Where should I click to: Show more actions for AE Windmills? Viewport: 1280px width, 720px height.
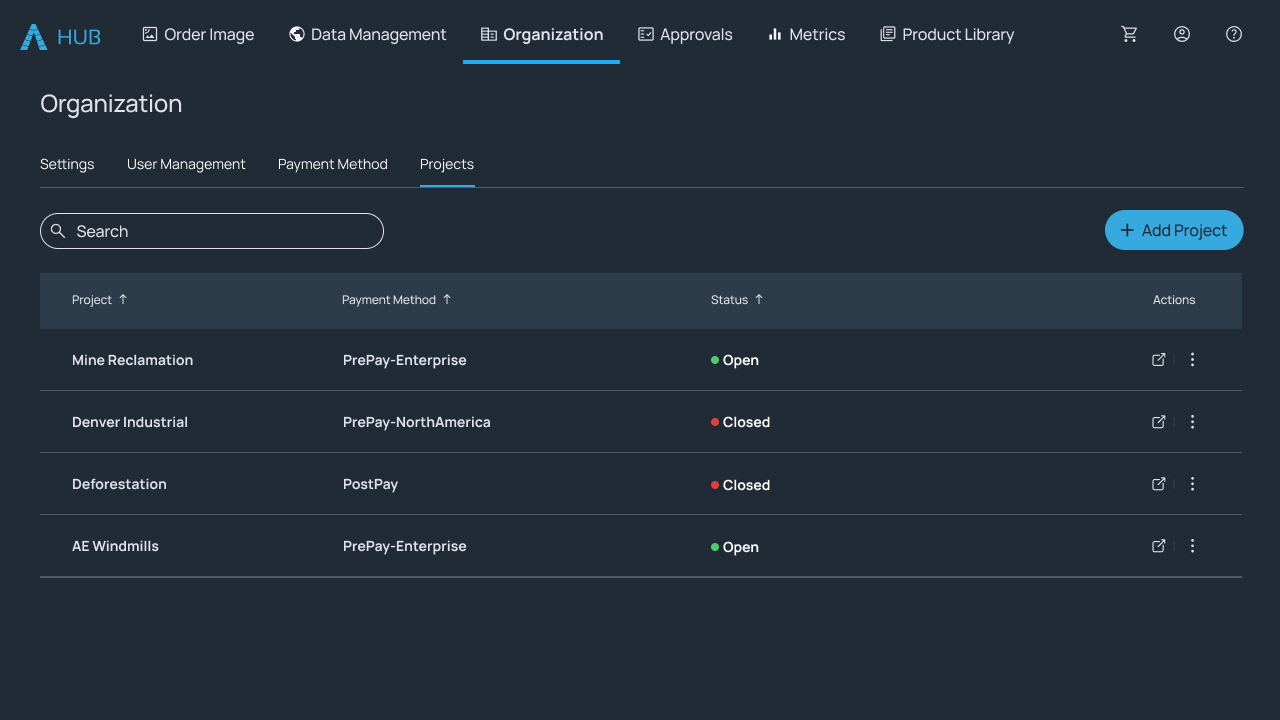point(1192,546)
